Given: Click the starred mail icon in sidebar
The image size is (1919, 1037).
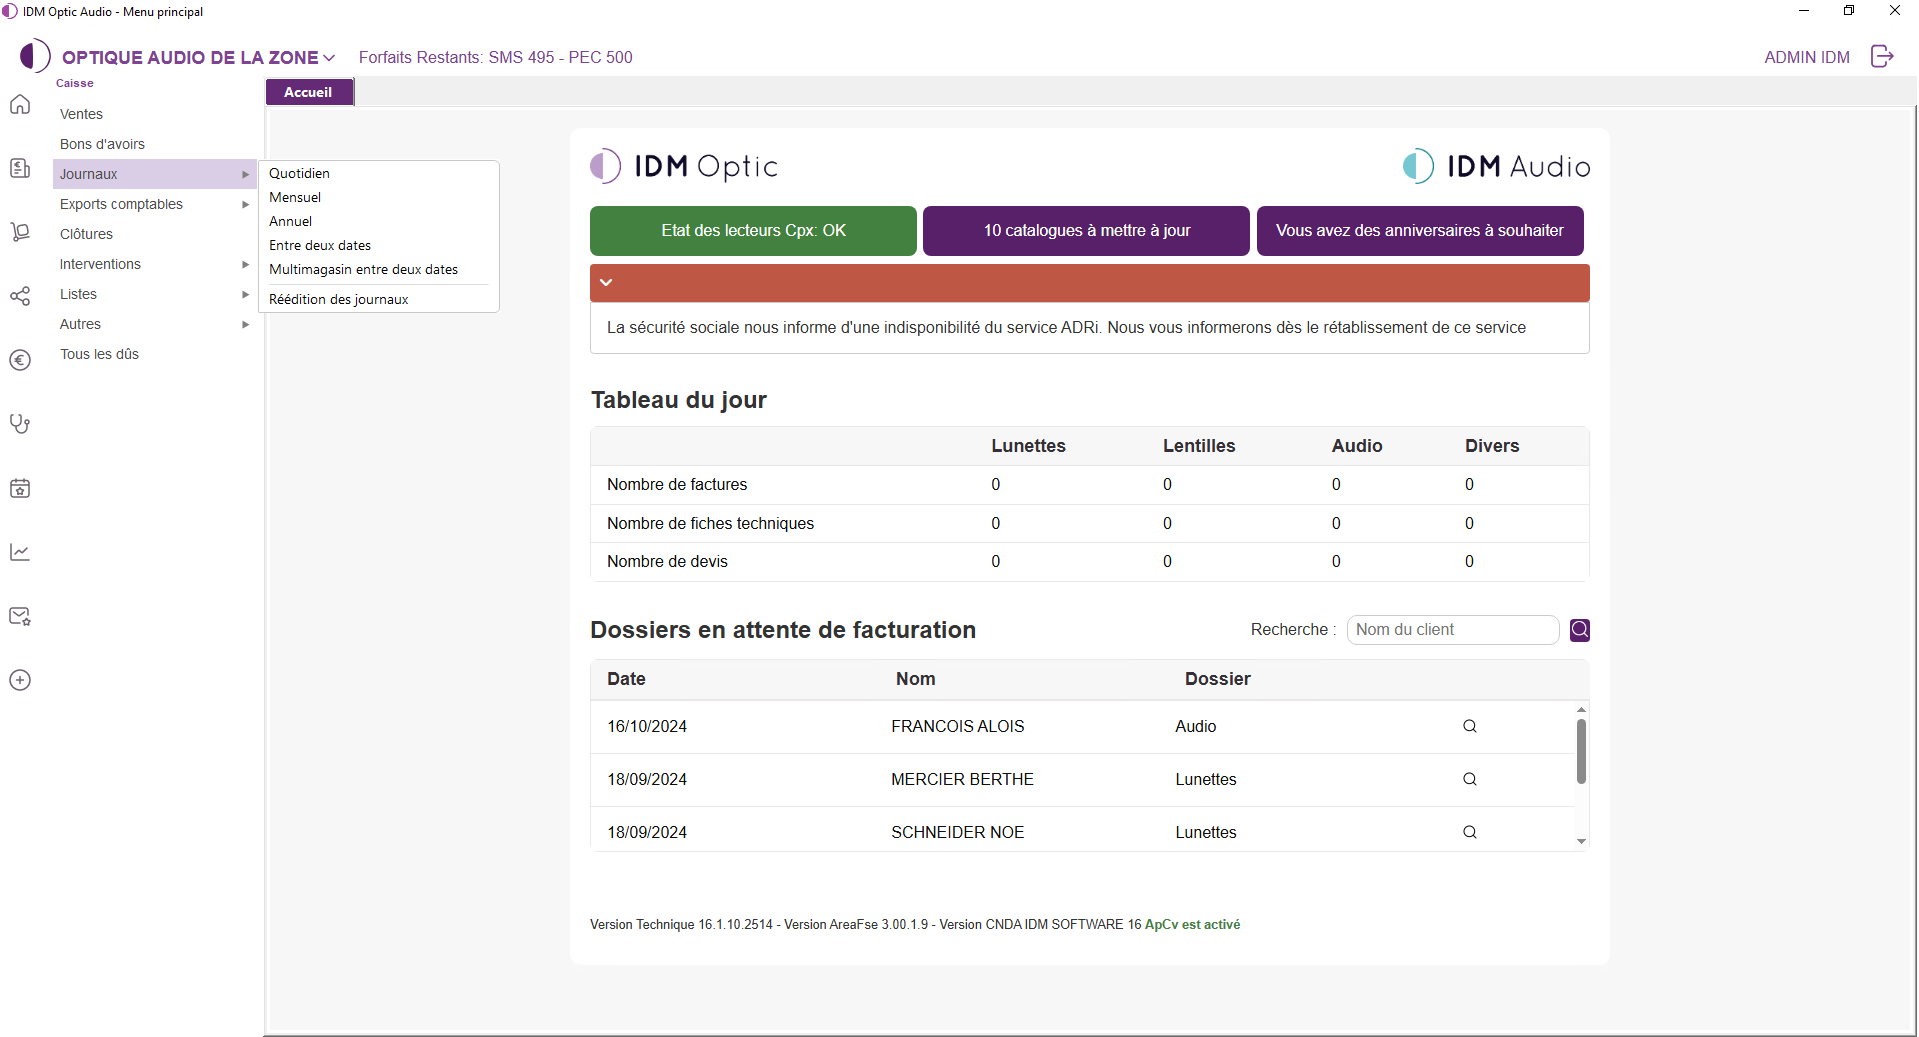Looking at the screenshot, I should (20, 616).
